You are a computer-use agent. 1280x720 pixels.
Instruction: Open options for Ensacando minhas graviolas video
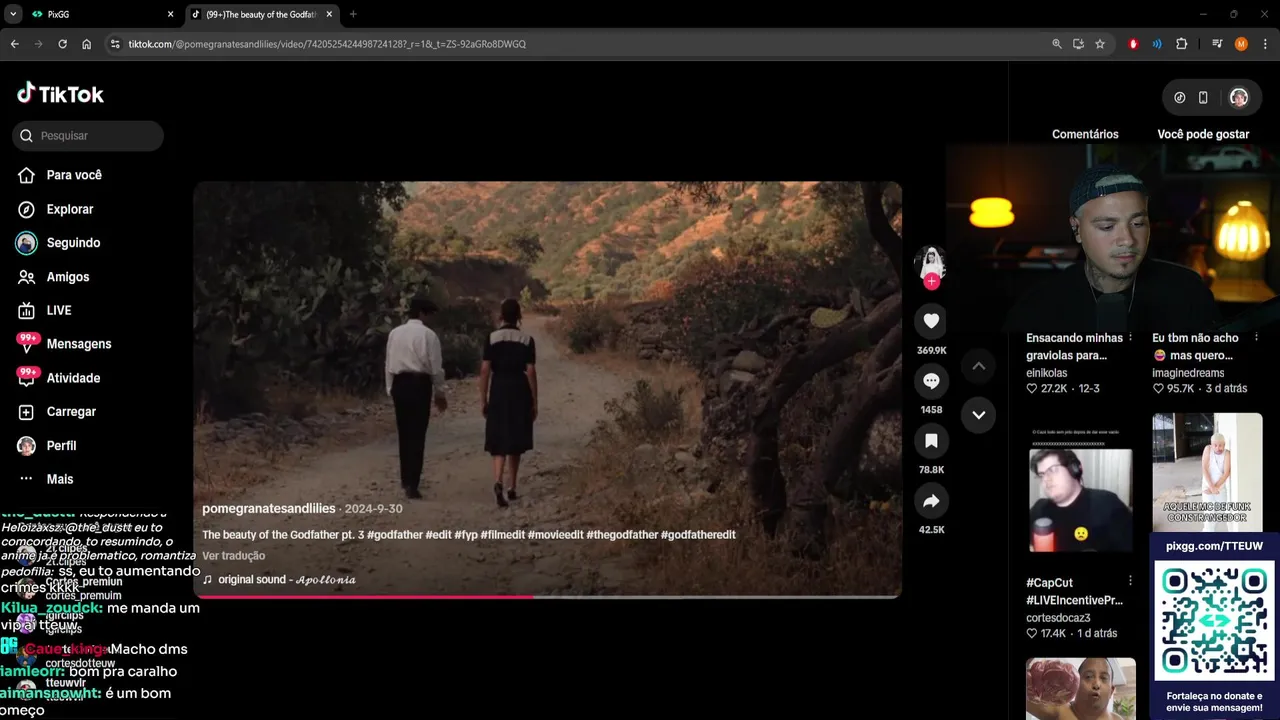click(x=1130, y=338)
